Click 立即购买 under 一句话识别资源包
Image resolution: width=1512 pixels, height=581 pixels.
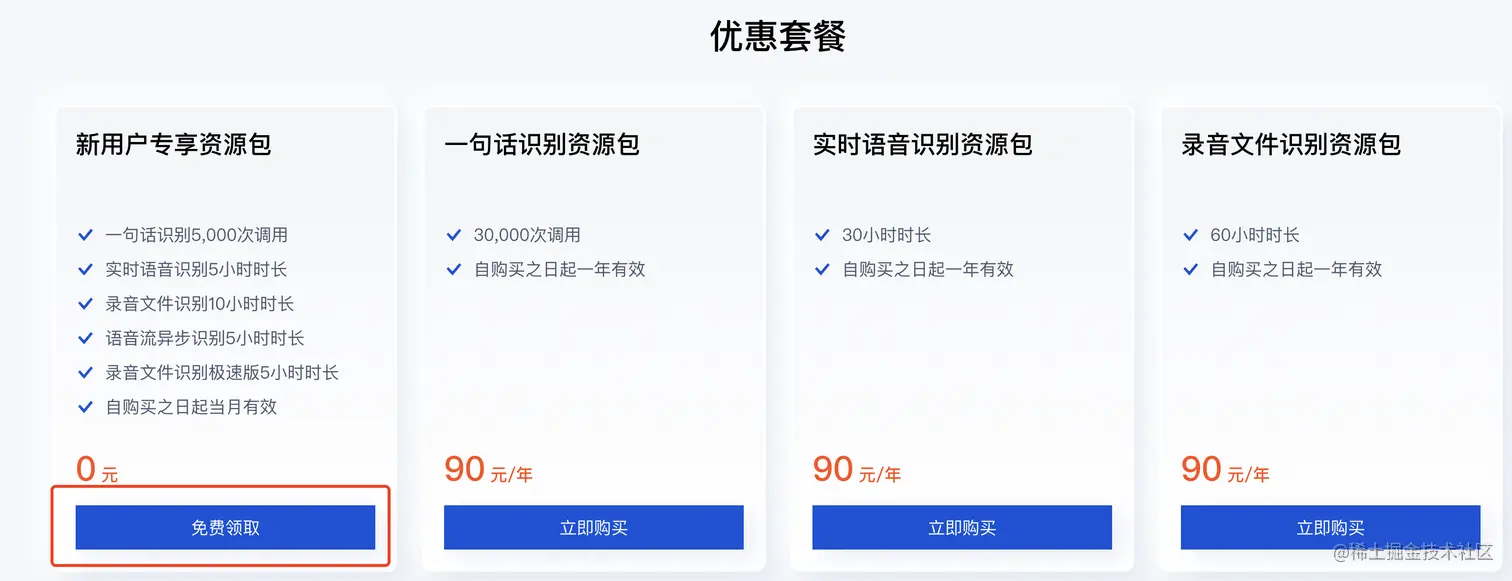[x=593, y=527]
